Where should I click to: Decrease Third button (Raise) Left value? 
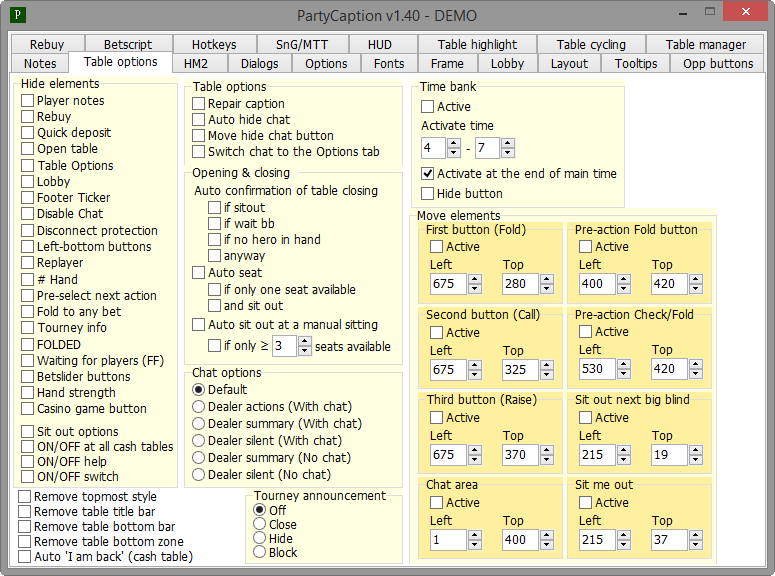pyautogui.click(x=474, y=460)
